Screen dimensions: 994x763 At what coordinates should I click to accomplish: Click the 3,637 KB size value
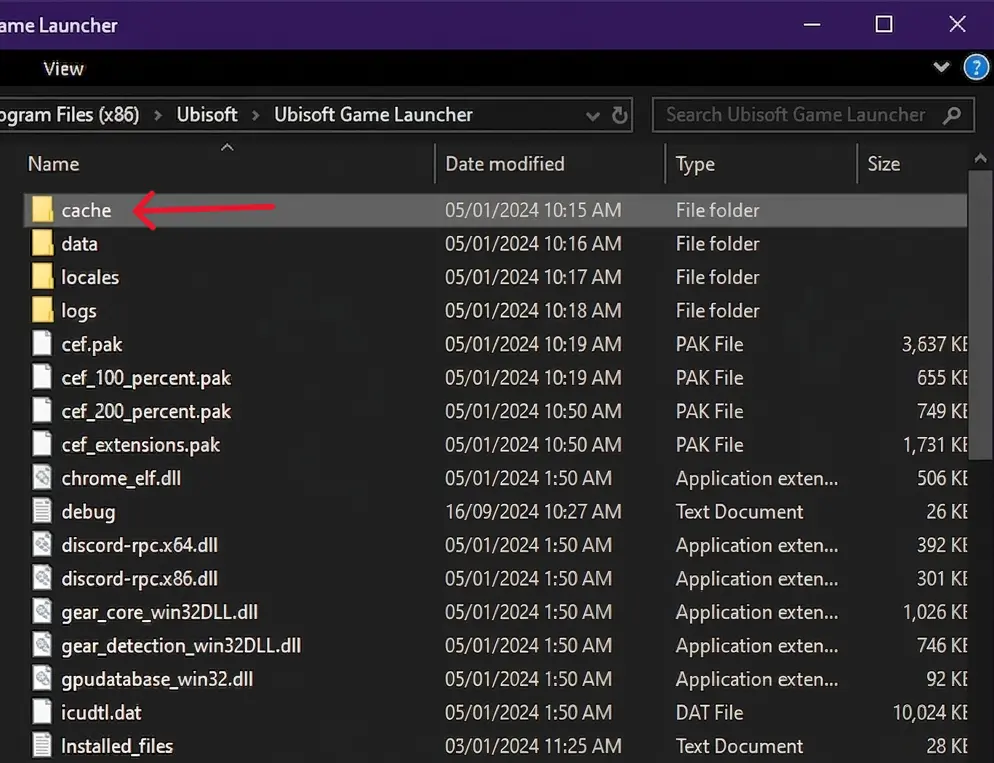934,345
